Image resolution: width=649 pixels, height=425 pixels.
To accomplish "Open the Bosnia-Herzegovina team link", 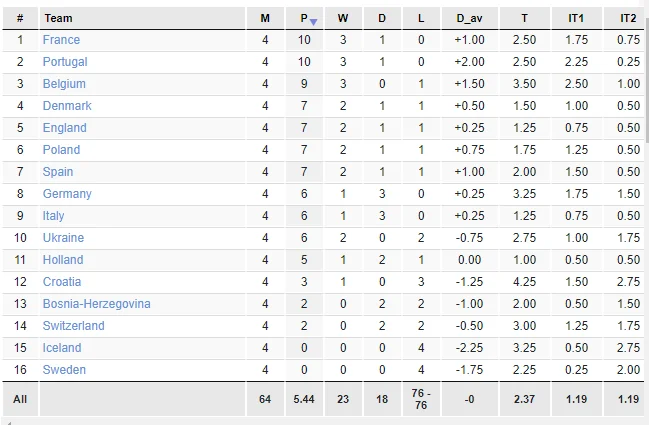I will (x=96, y=304).
